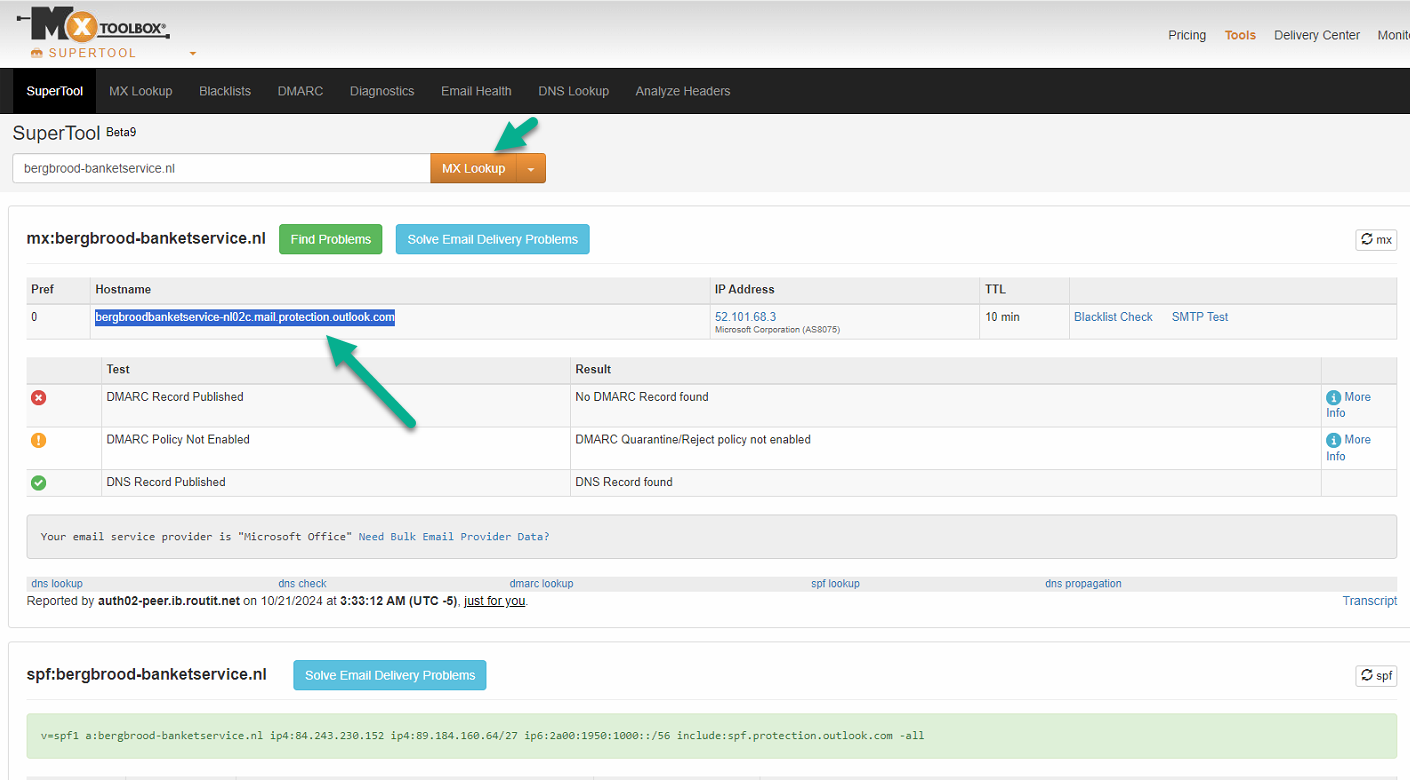Image resolution: width=1410 pixels, height=780 pixels.
Task: Open Need Bulk Email Provider Data link
Action: 454,537
